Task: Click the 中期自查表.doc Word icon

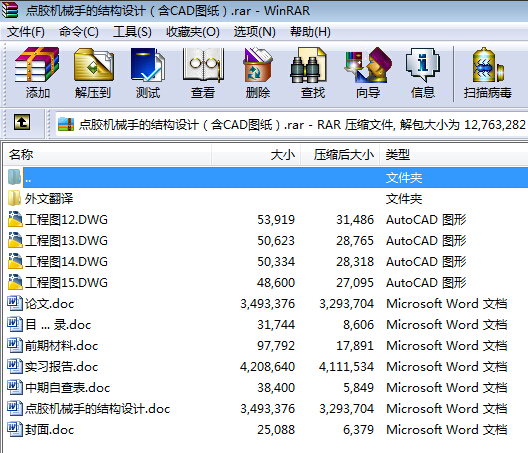Action: [x=15, y=387]
